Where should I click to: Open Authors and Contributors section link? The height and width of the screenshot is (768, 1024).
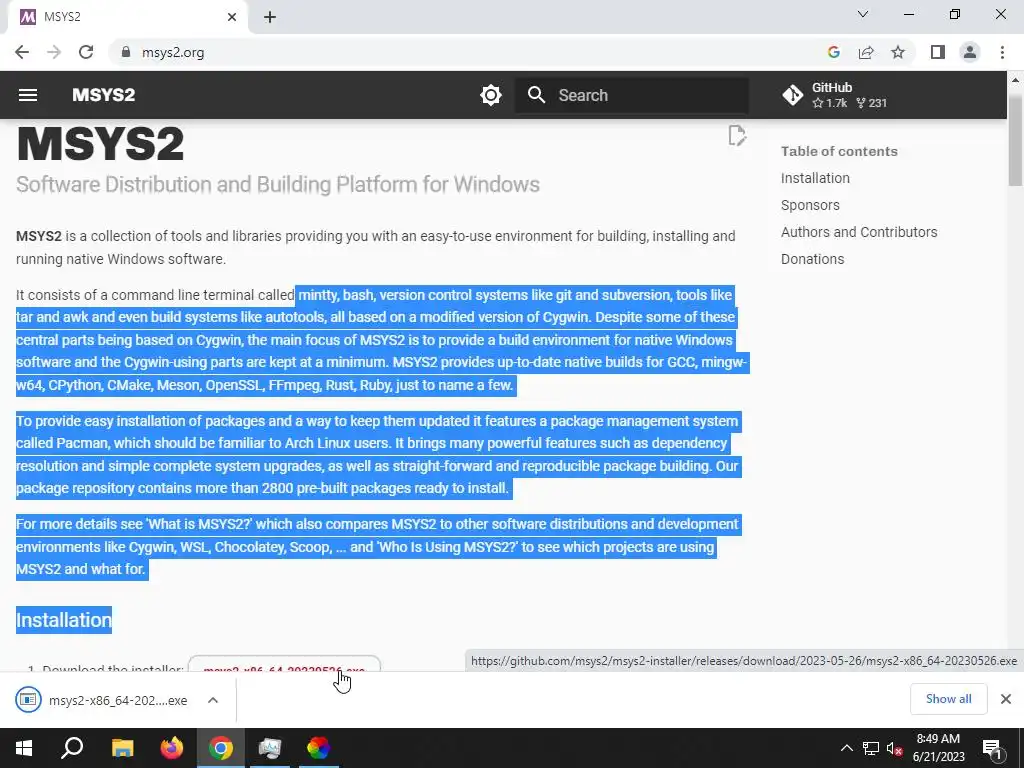(x=859, y=232)
